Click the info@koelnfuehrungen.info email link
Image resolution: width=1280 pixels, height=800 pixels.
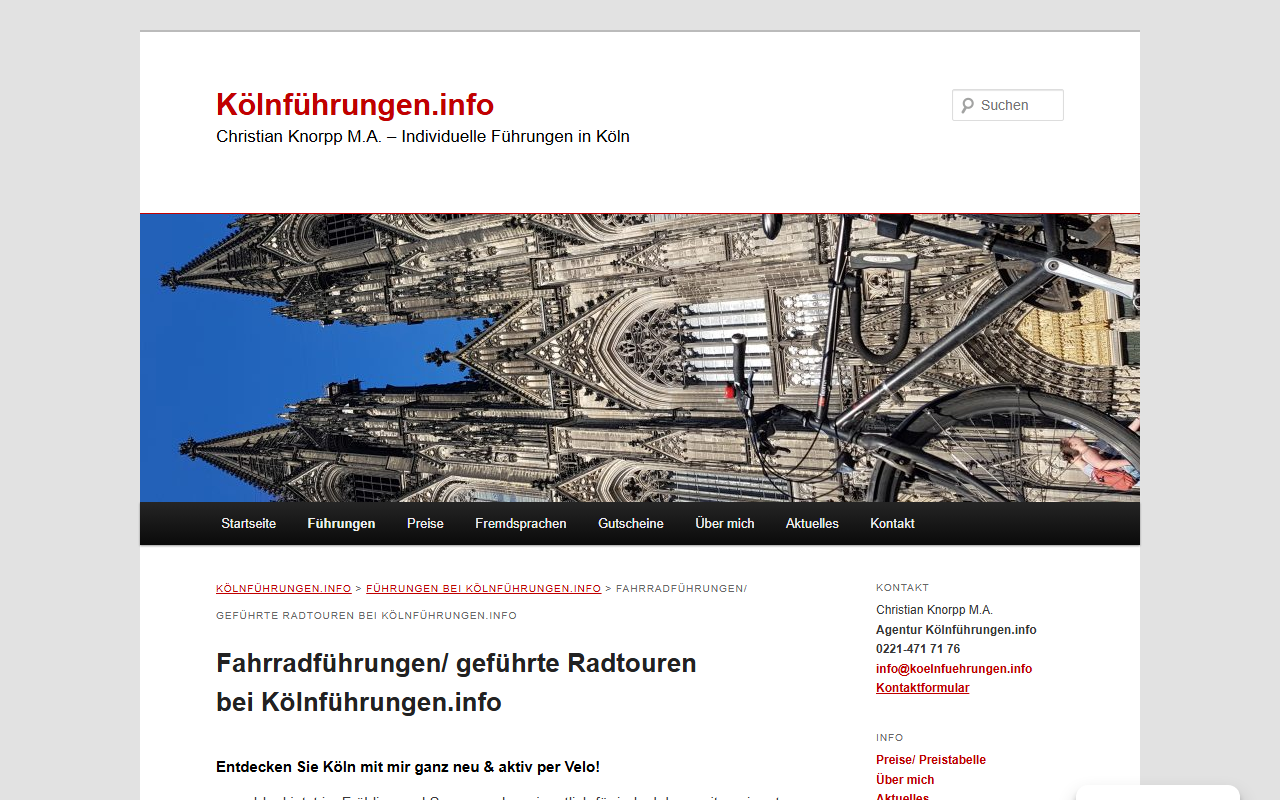[x=954, y=669]
